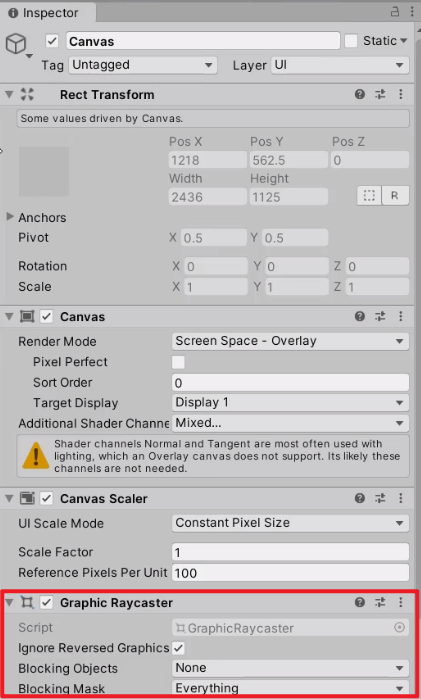
Task: Click the Pos Y field
Action: pyautogui.click(x=289, y=160)
